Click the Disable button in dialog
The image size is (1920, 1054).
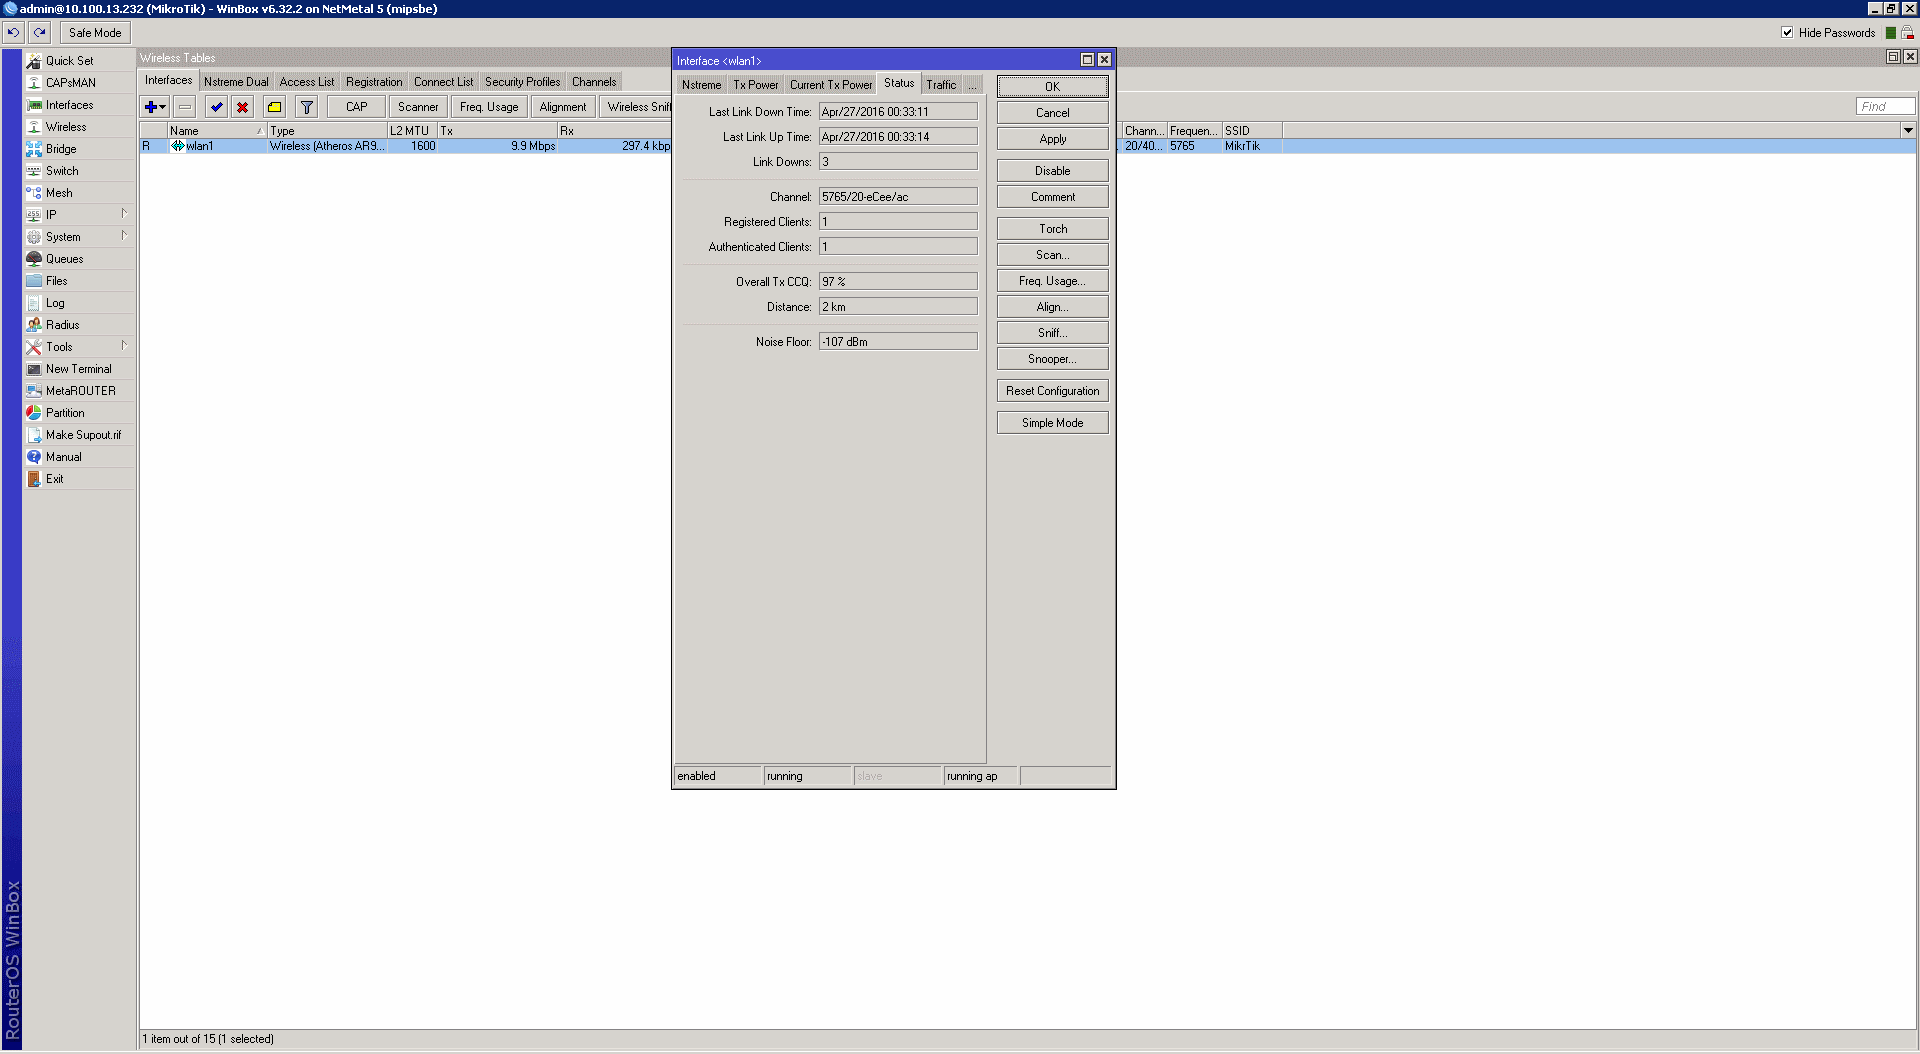click(1052, 171)
